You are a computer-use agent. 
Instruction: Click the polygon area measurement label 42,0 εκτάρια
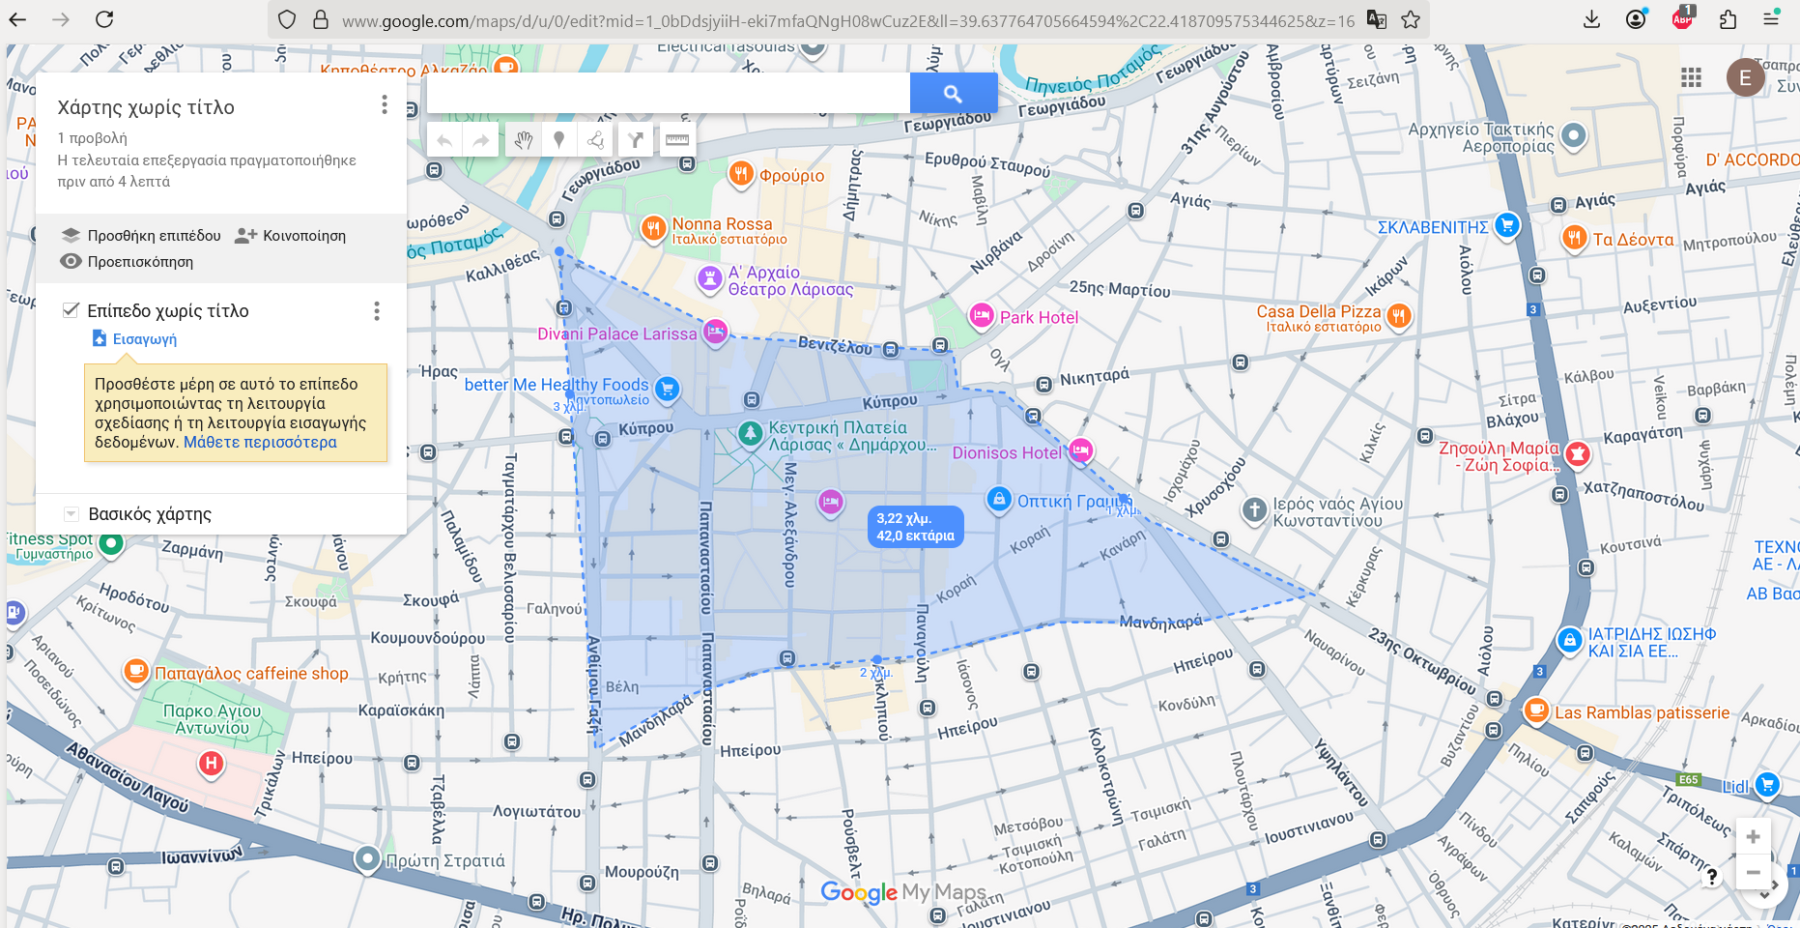click(915, 536)
